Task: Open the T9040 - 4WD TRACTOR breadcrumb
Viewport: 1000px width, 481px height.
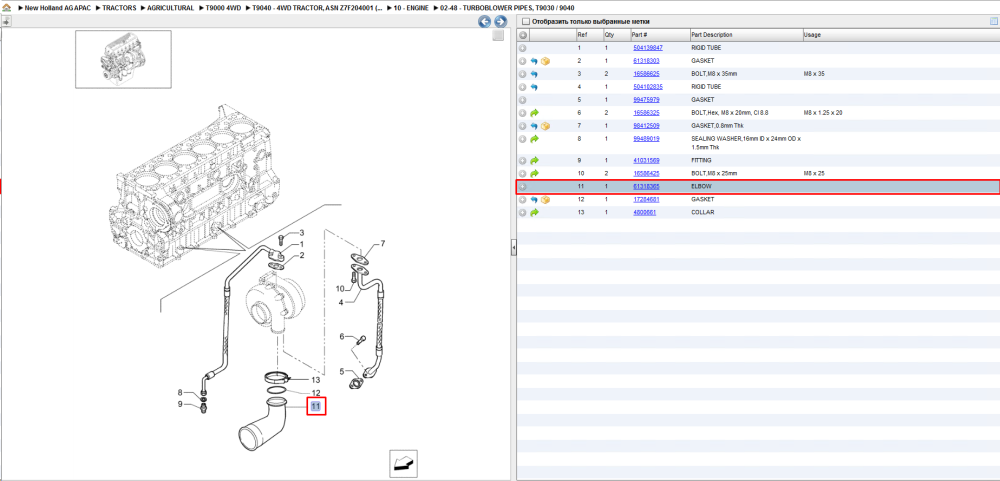Action: pyautogui.click(x=317, y=8)
